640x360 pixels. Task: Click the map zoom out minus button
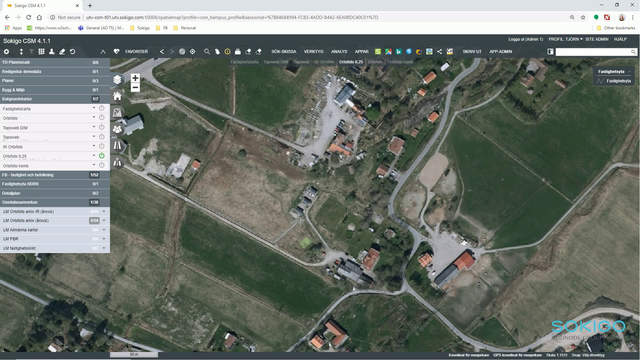pyautogui.click(x=135, y=87)
